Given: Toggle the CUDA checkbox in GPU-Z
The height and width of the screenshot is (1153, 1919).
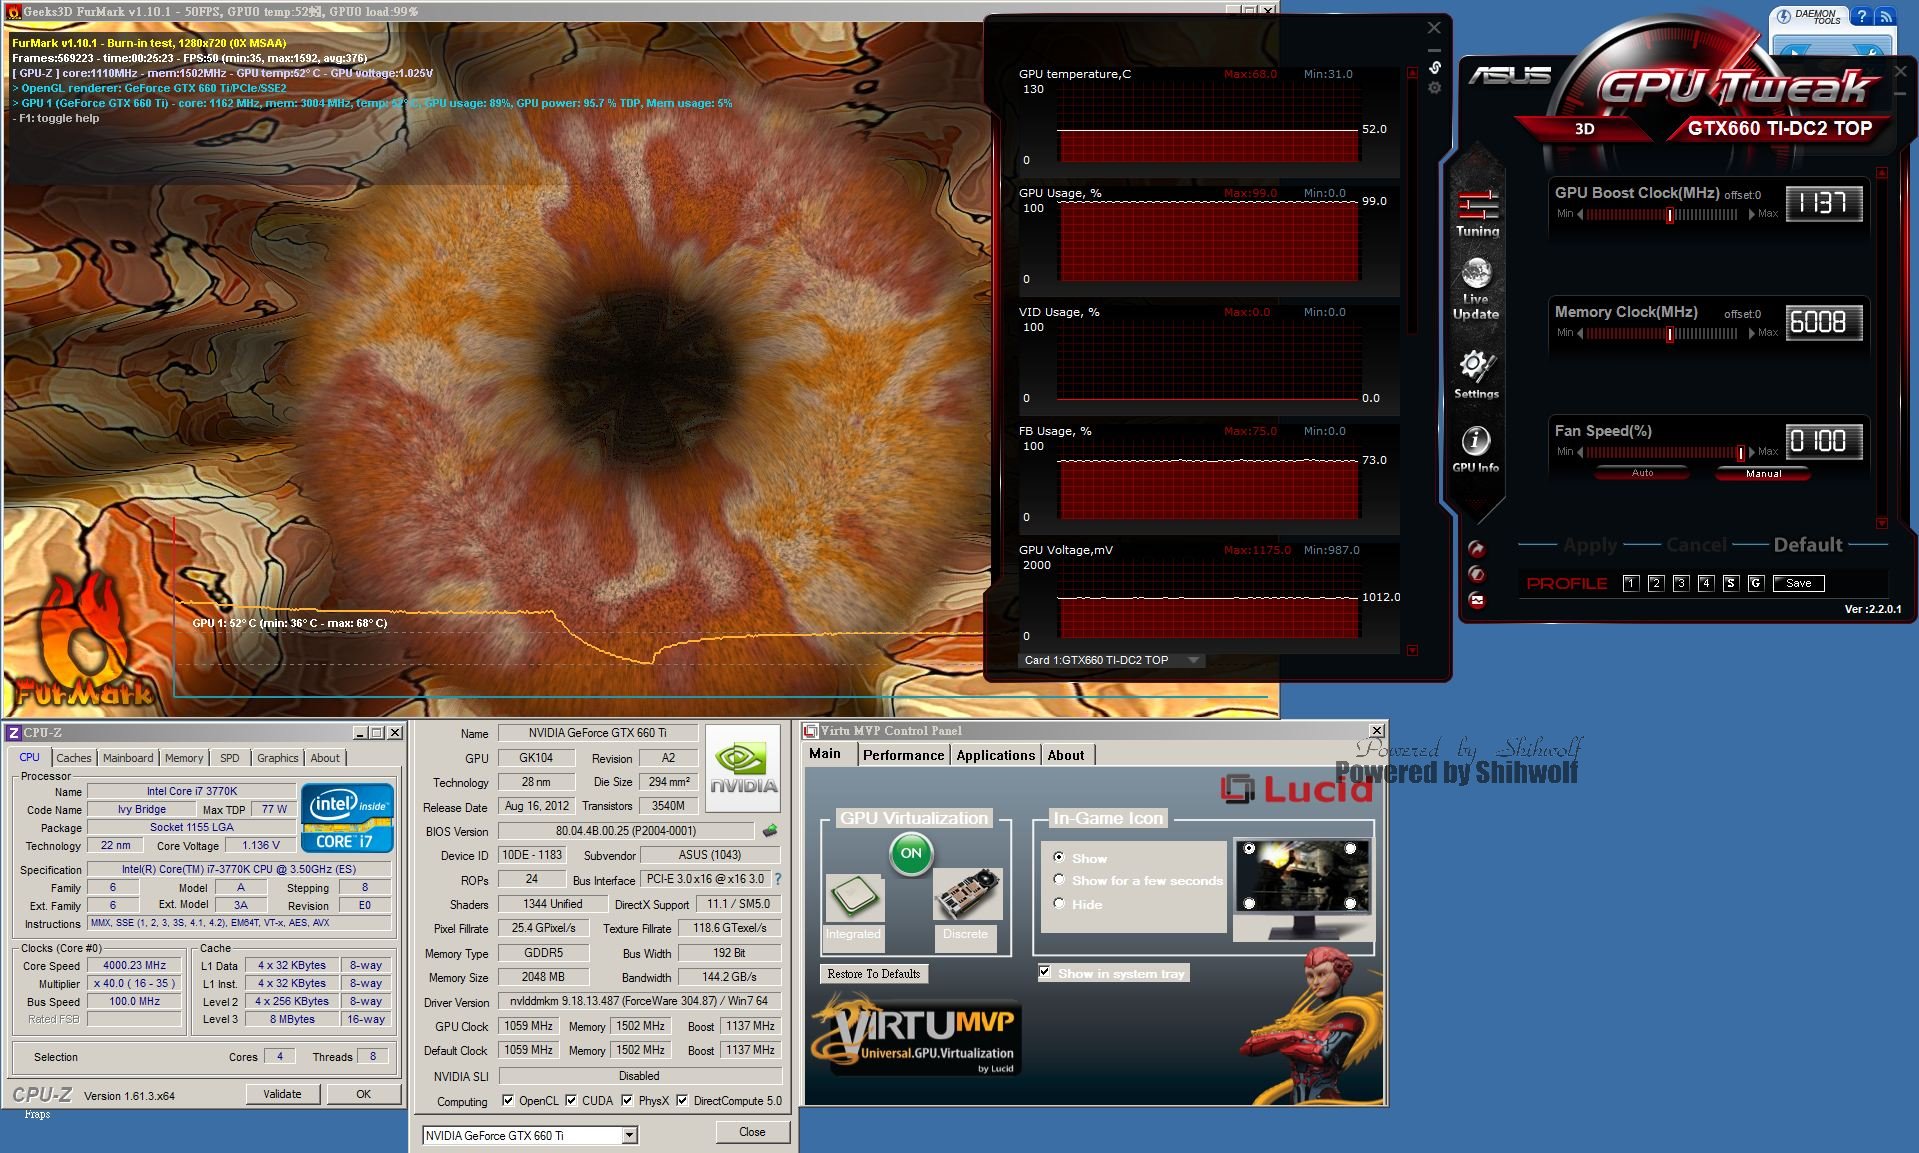Looking at the screenshot, I should click(571, 1101).
